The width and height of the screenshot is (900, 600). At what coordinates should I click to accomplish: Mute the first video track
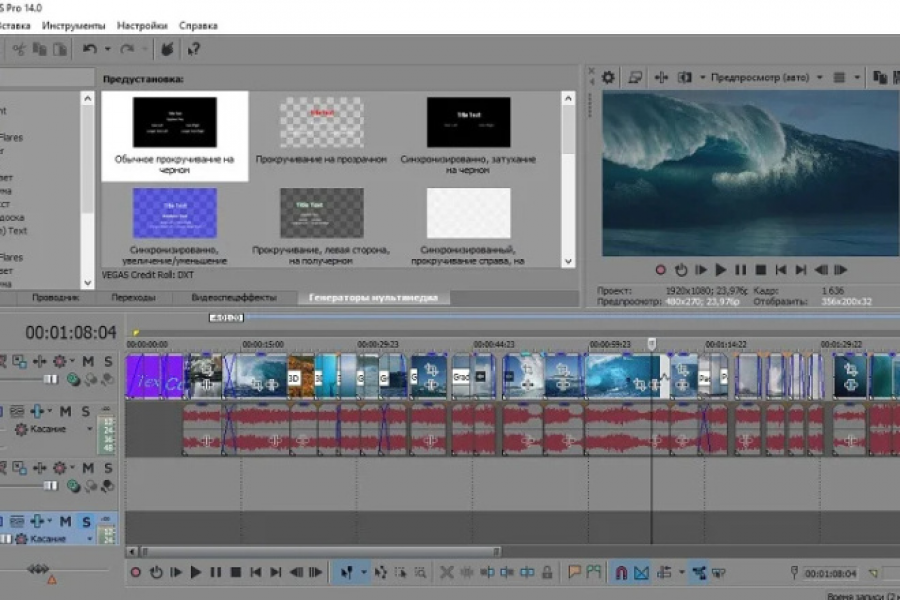[x=88, y=361]
